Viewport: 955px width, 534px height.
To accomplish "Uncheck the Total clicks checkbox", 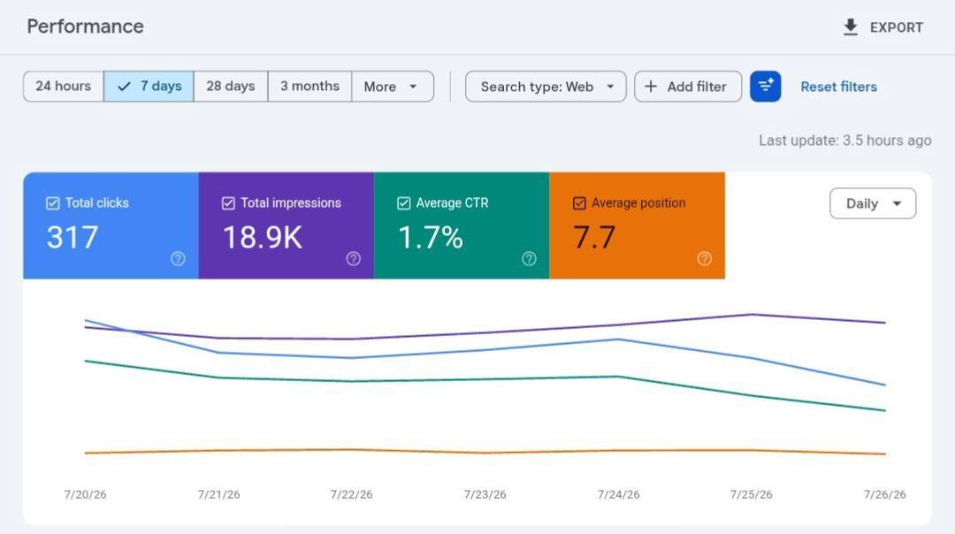I will point(53,203).
